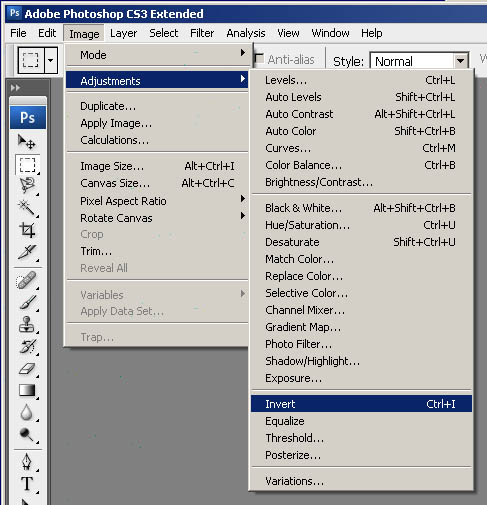
Task: Choose Calculations menu item
Action: [x=157, y=140]
